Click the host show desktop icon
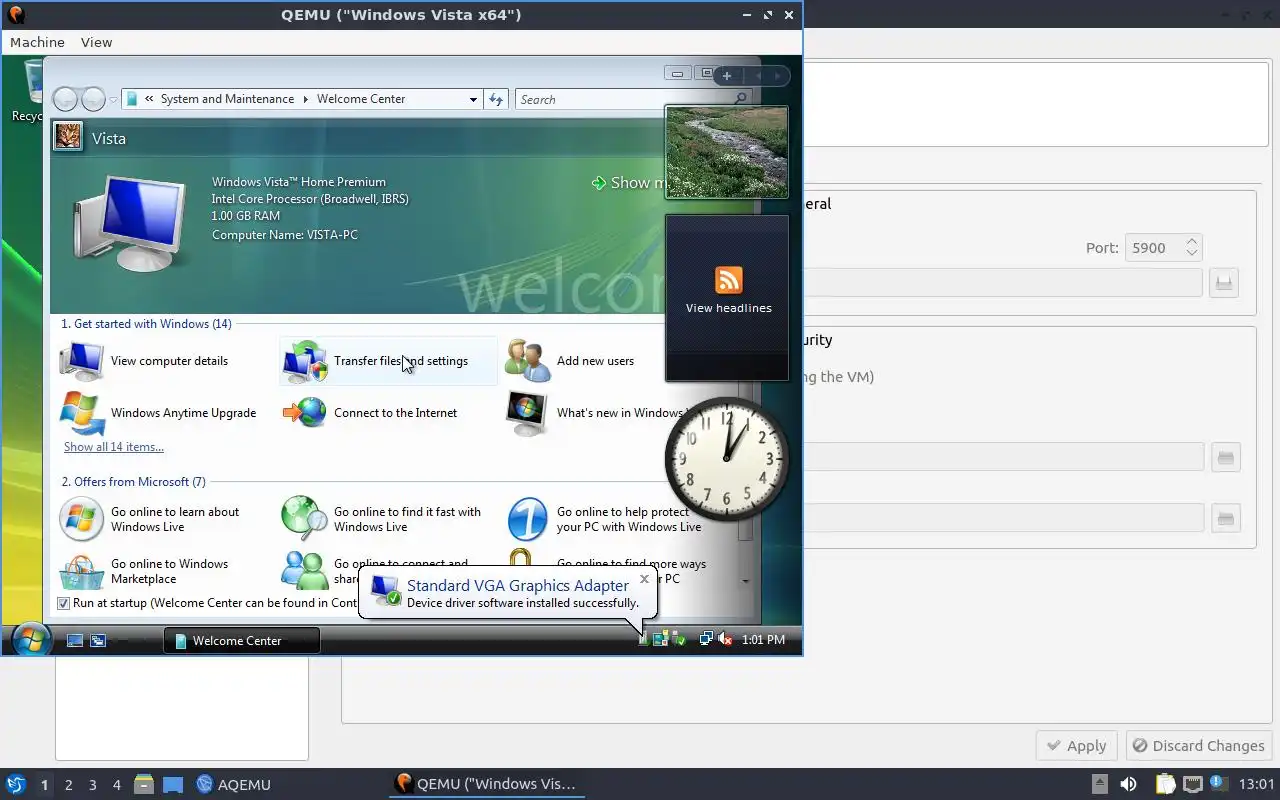Viewport: 1280px width, 800px height. 173,784
